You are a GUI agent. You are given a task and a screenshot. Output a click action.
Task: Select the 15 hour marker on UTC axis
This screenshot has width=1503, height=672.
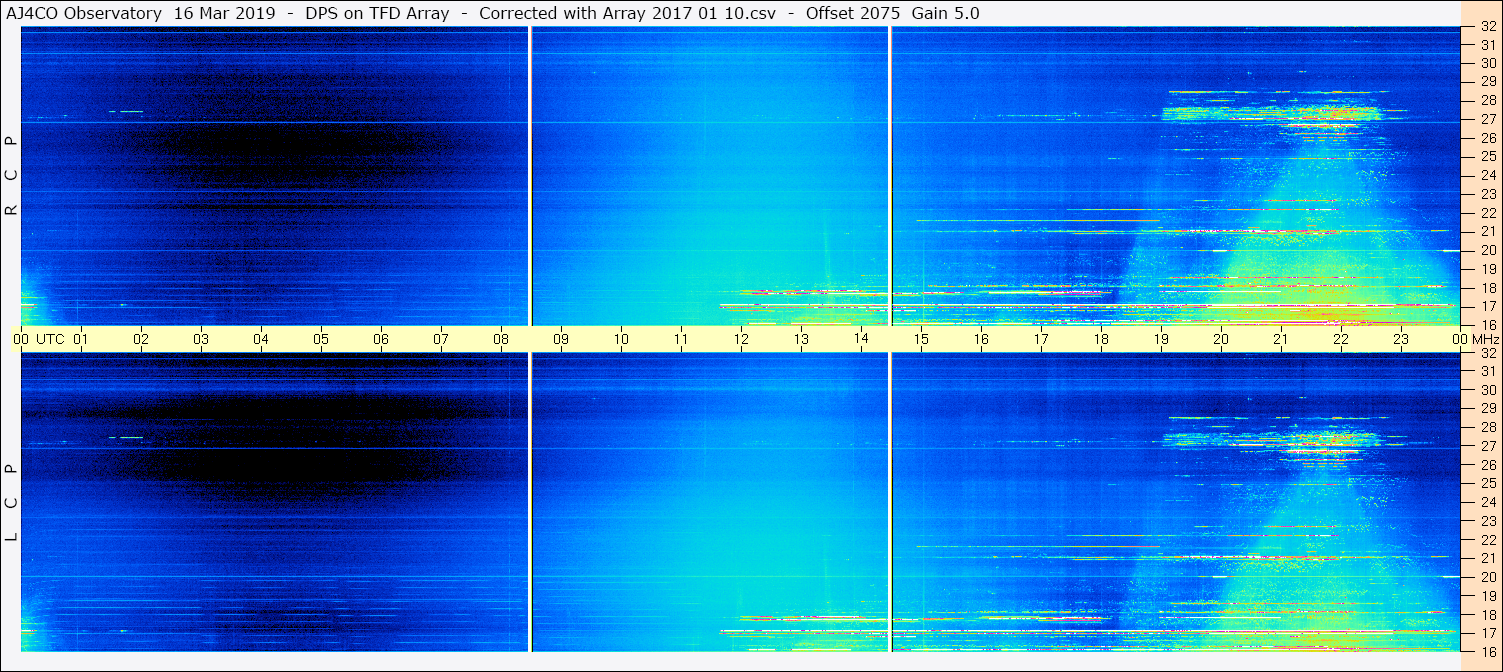pyautogui.click(x=921, y=339)
